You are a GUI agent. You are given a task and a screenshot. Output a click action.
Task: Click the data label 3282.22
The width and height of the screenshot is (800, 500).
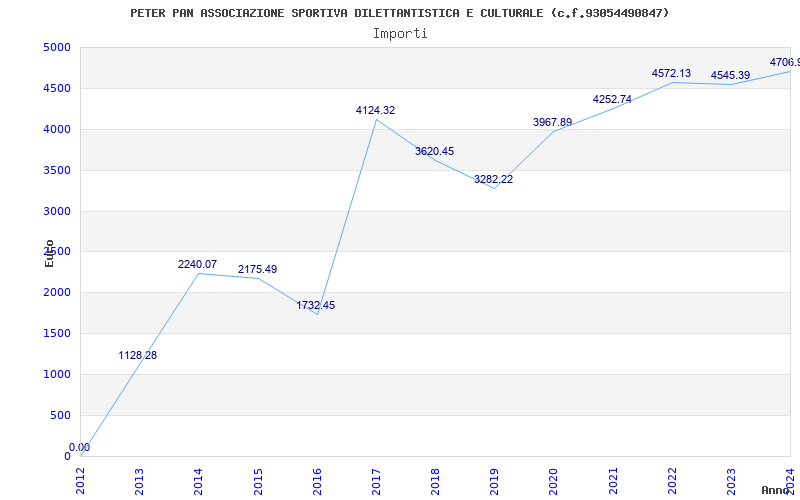pos(493,180)
